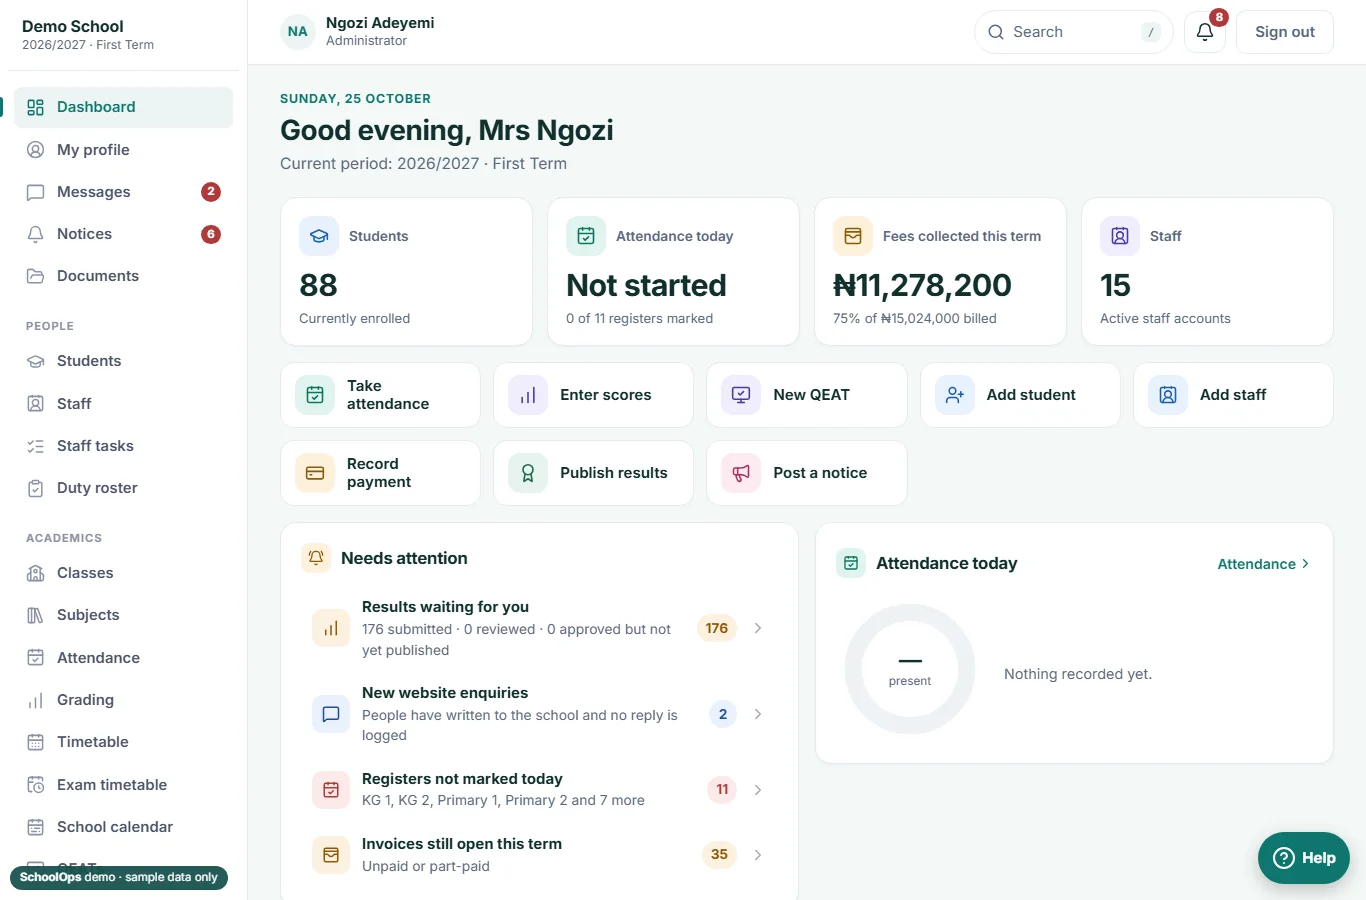Click the Needs attention bell icon
The width and height of the screenshot is (1366, 900).
coord(316,558)
